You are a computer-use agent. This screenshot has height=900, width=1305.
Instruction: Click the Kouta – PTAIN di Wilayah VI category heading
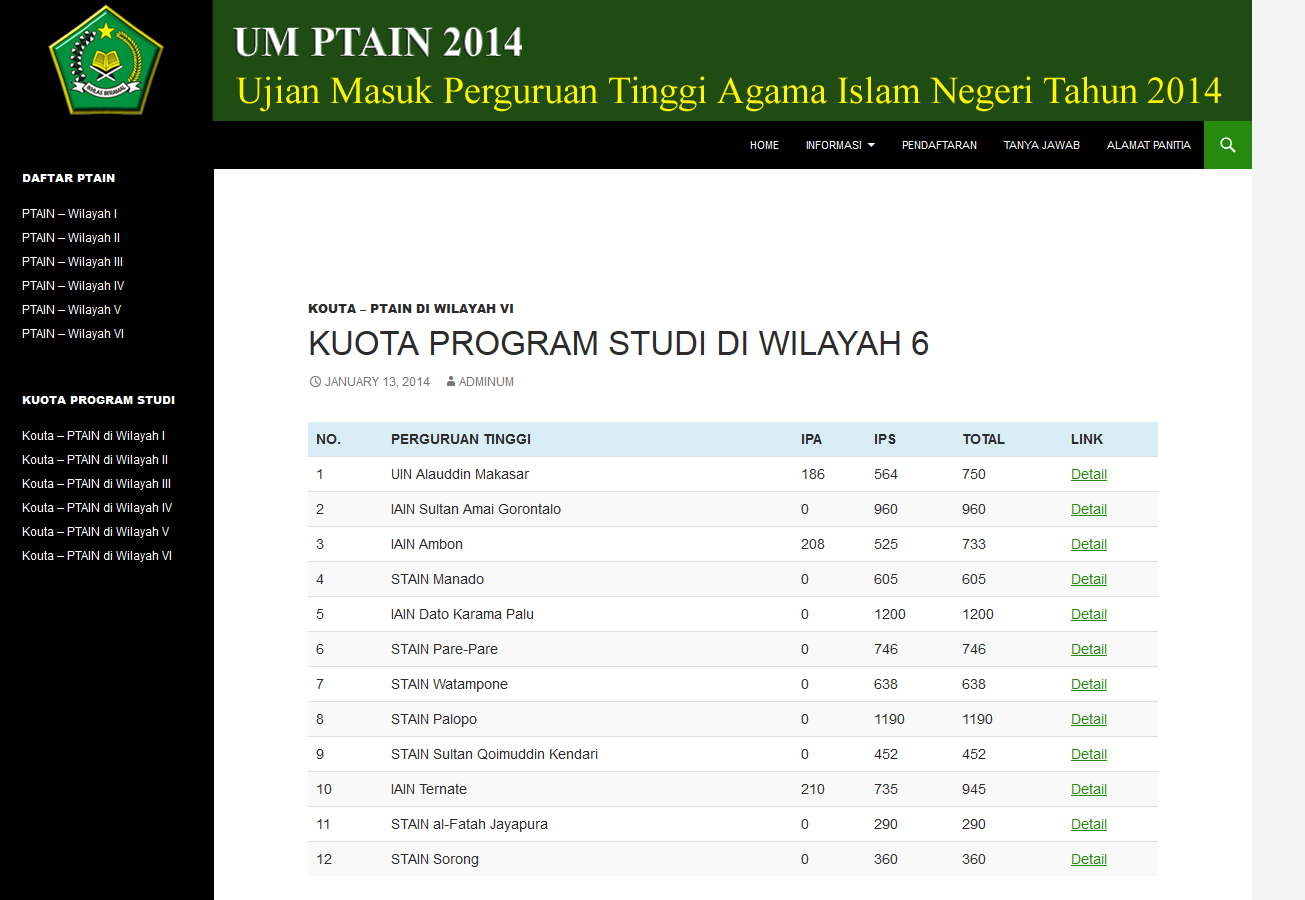(411, 309)
